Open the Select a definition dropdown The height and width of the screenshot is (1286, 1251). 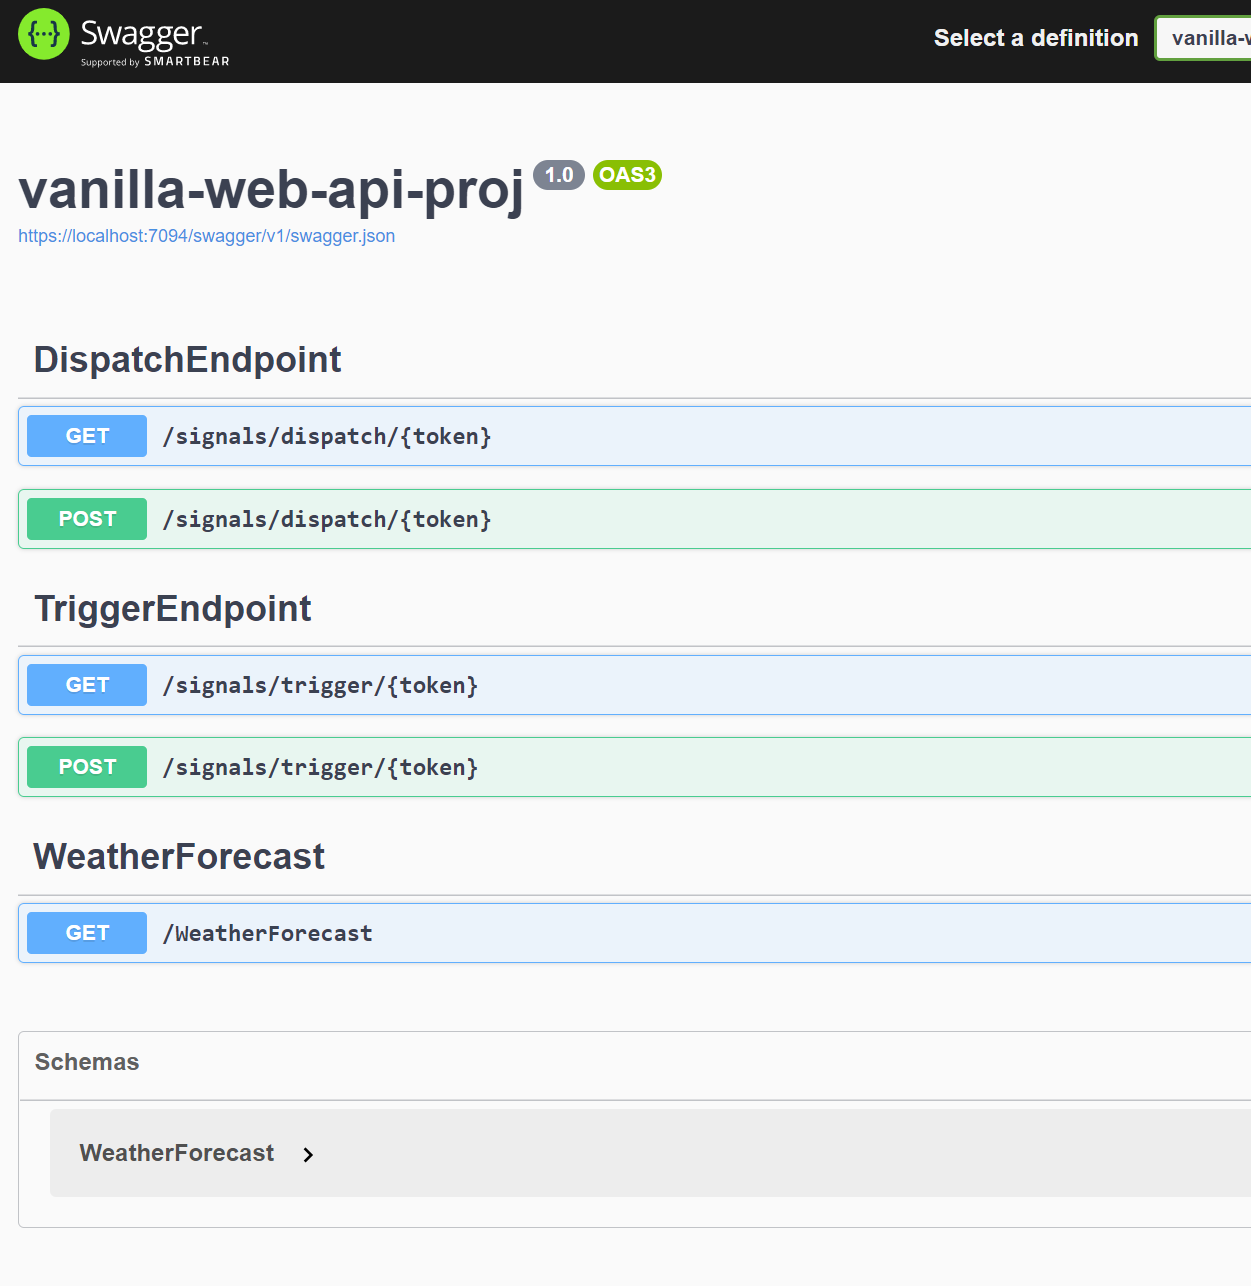[x=1203, y=38]
